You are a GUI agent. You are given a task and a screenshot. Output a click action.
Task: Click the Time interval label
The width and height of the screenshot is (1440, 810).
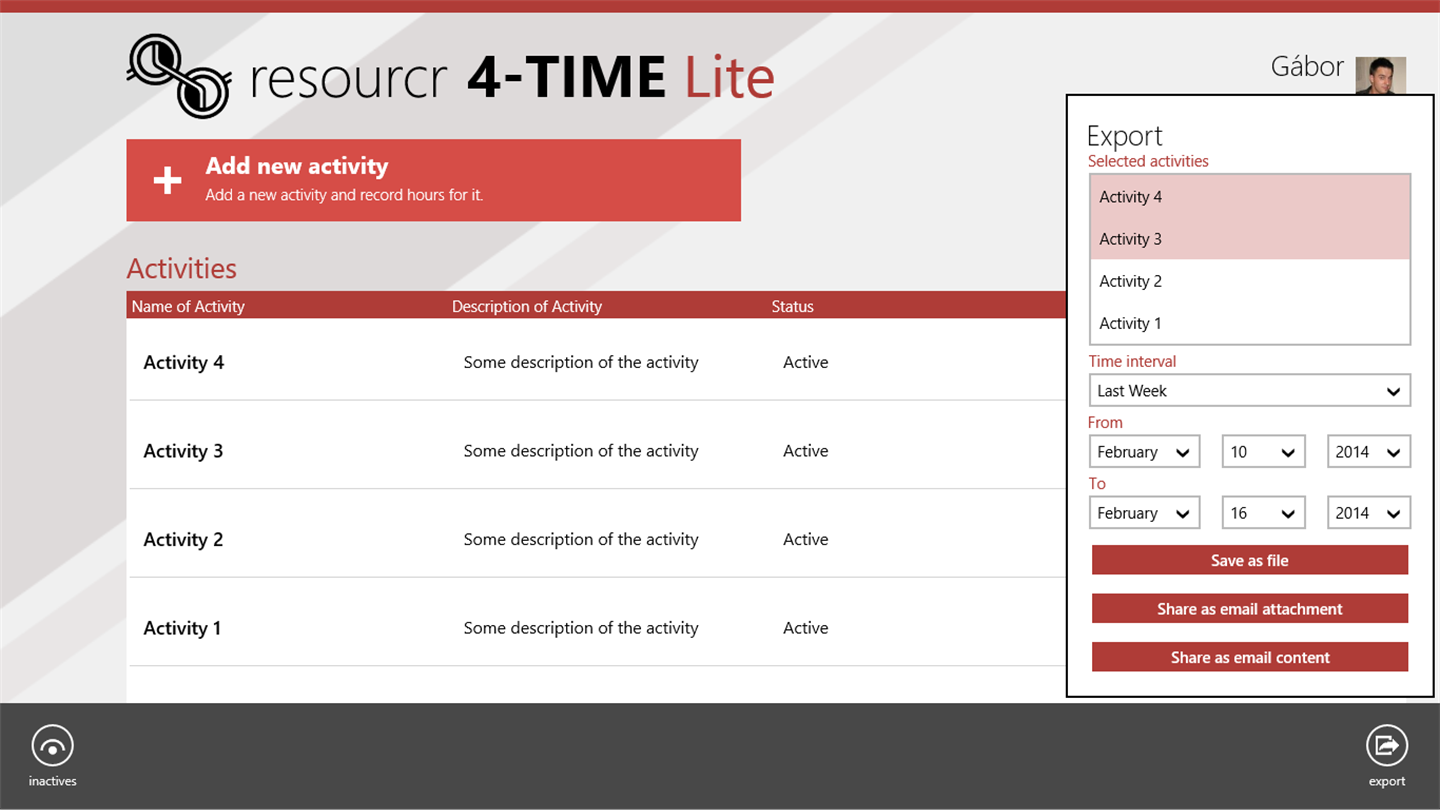click(x=1132, y=361)
